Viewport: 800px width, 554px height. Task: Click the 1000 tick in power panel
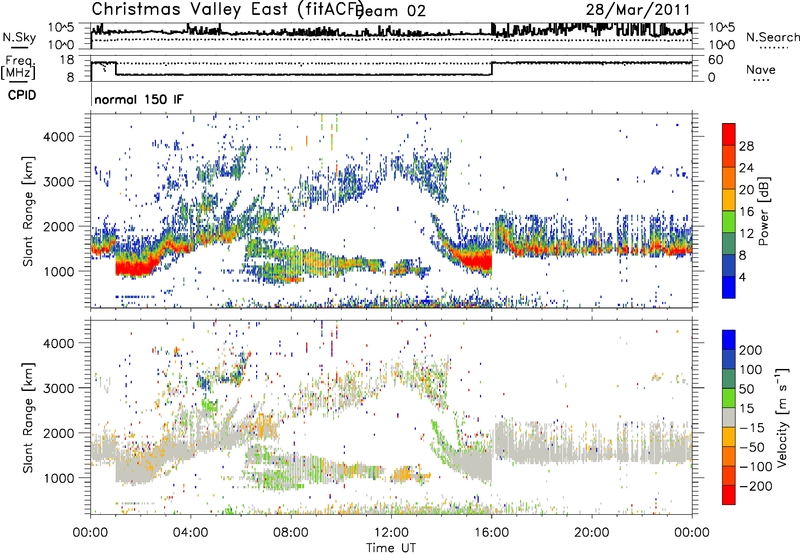point(59,271)
